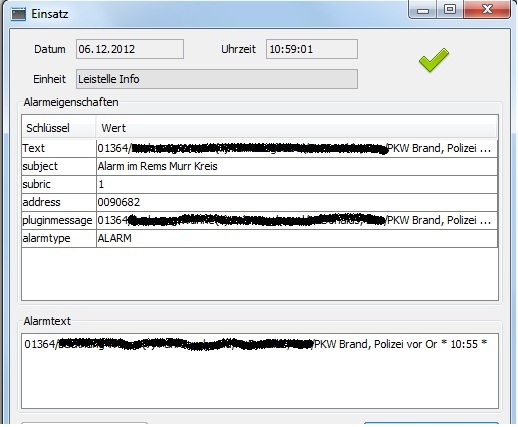518x427 pixels.
Task: Select the Text row value ending PKW Brand
Action: click(297, 148)
